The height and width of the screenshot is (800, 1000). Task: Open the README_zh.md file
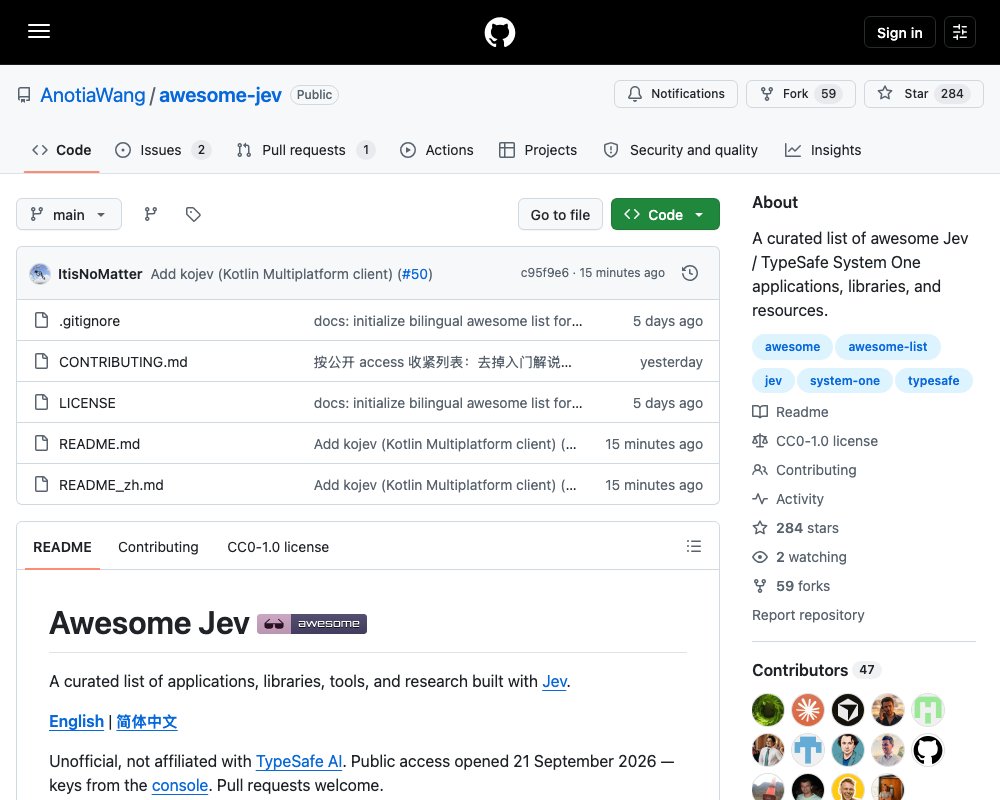[111, 485]
